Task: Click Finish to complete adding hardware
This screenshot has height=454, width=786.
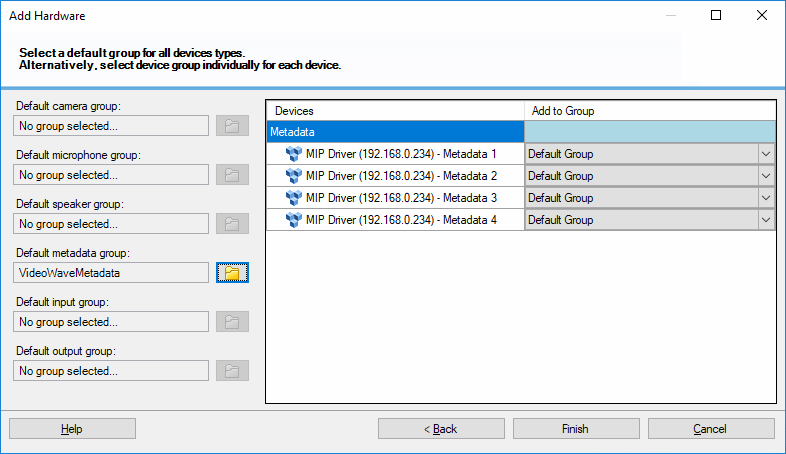Action: pos(576,429)
